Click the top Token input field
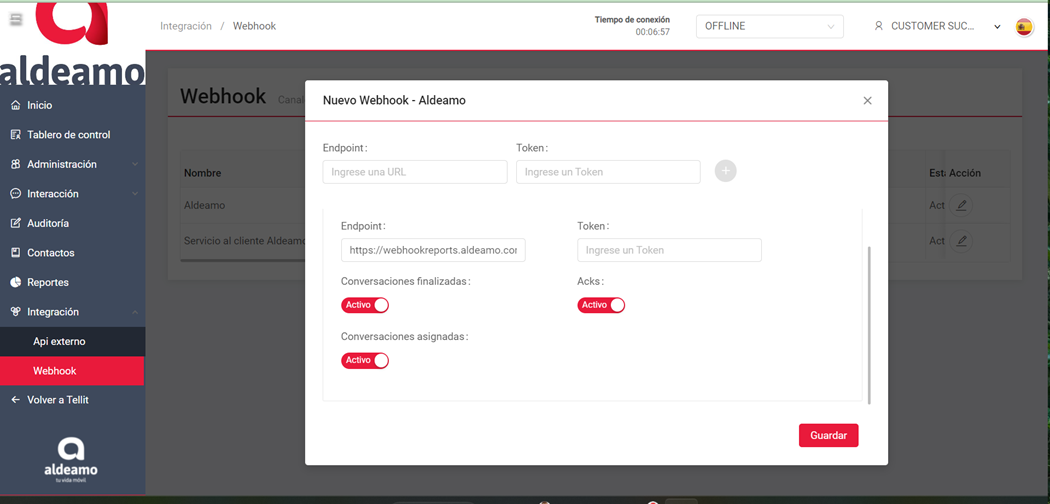This screenshot has height=504, width=1050. [x=608, y=171]
